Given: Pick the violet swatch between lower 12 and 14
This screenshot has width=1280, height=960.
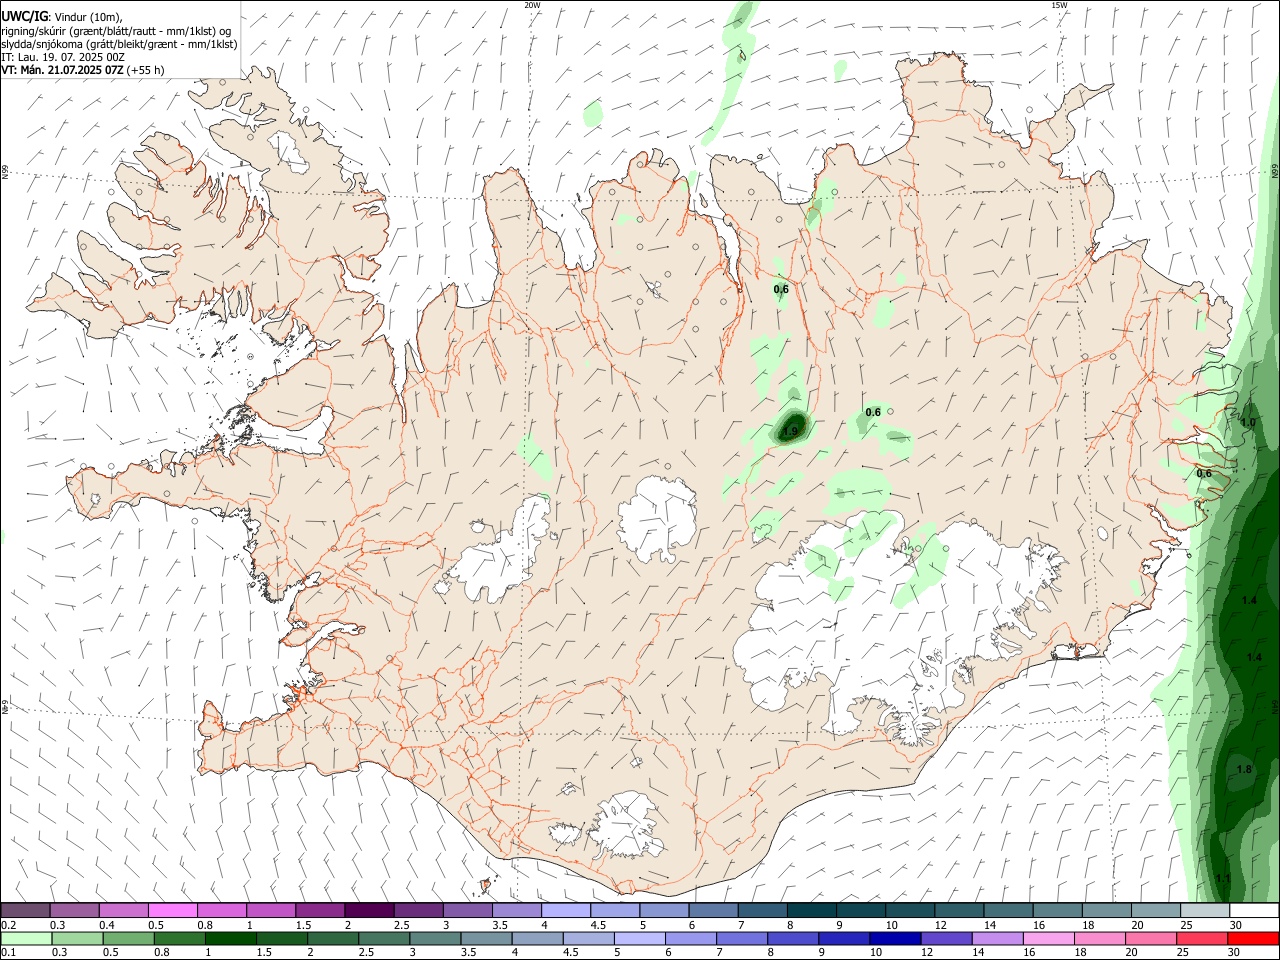Looking at the screenshot, I should (945, 939).
